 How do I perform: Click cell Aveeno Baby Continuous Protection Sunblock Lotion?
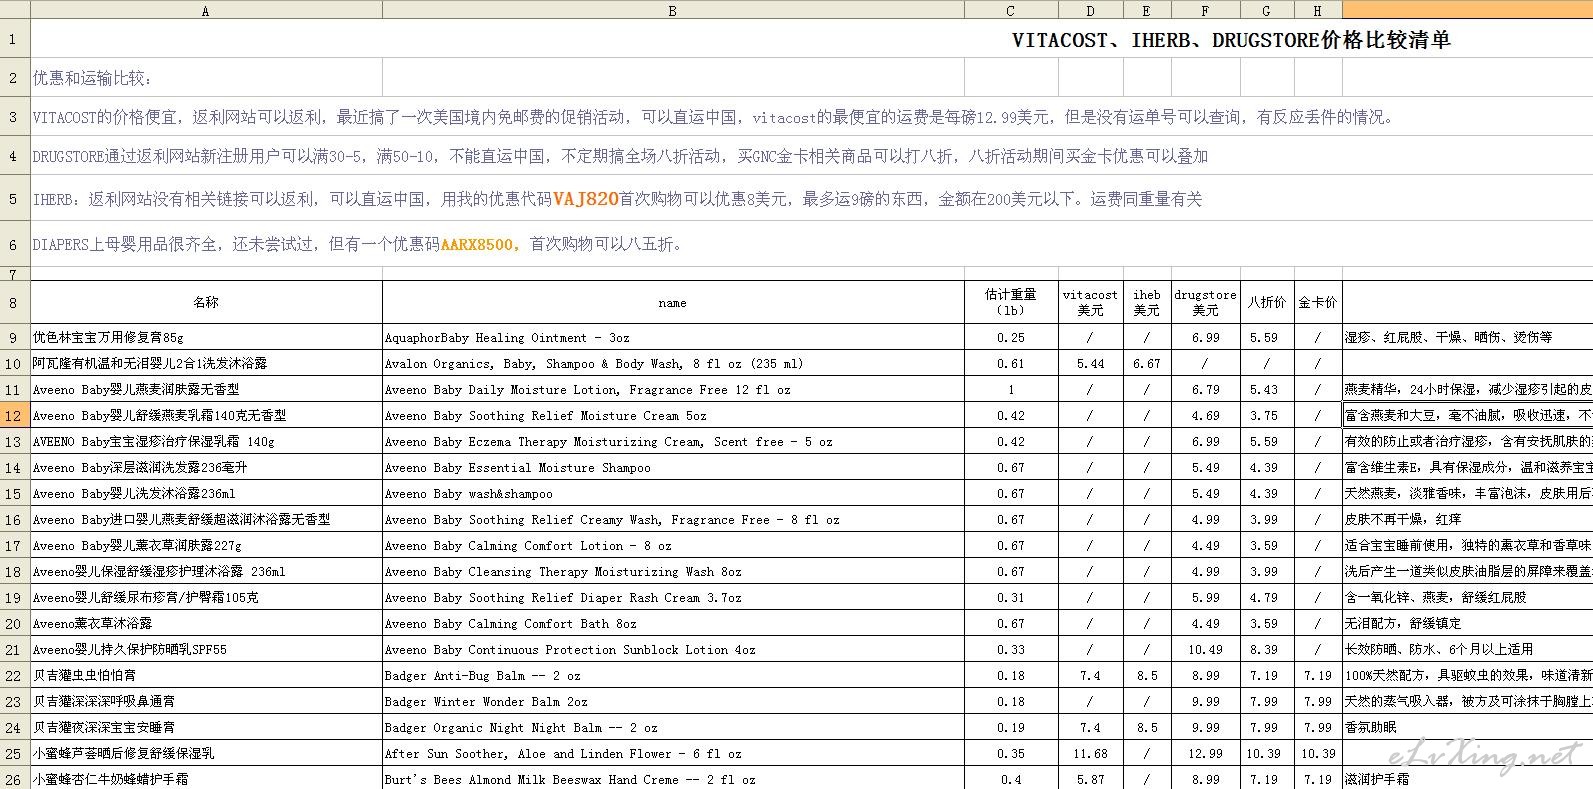click(x=673, y=649)
